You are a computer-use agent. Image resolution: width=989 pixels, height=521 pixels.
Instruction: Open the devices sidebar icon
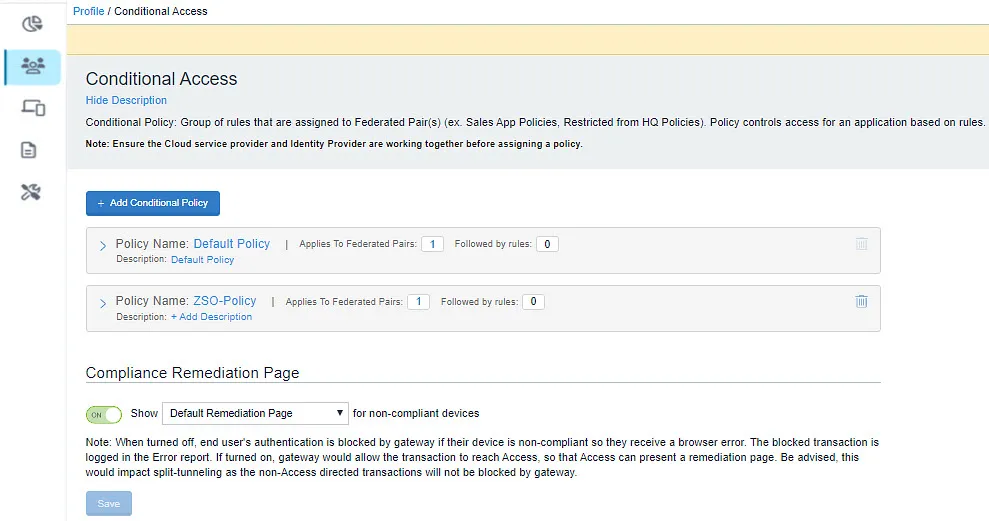click(33, 108)
